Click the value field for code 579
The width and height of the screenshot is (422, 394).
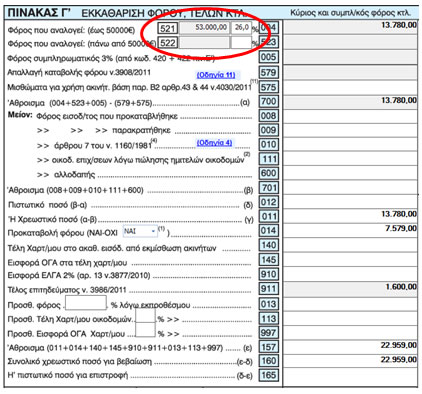coord(350,72)
